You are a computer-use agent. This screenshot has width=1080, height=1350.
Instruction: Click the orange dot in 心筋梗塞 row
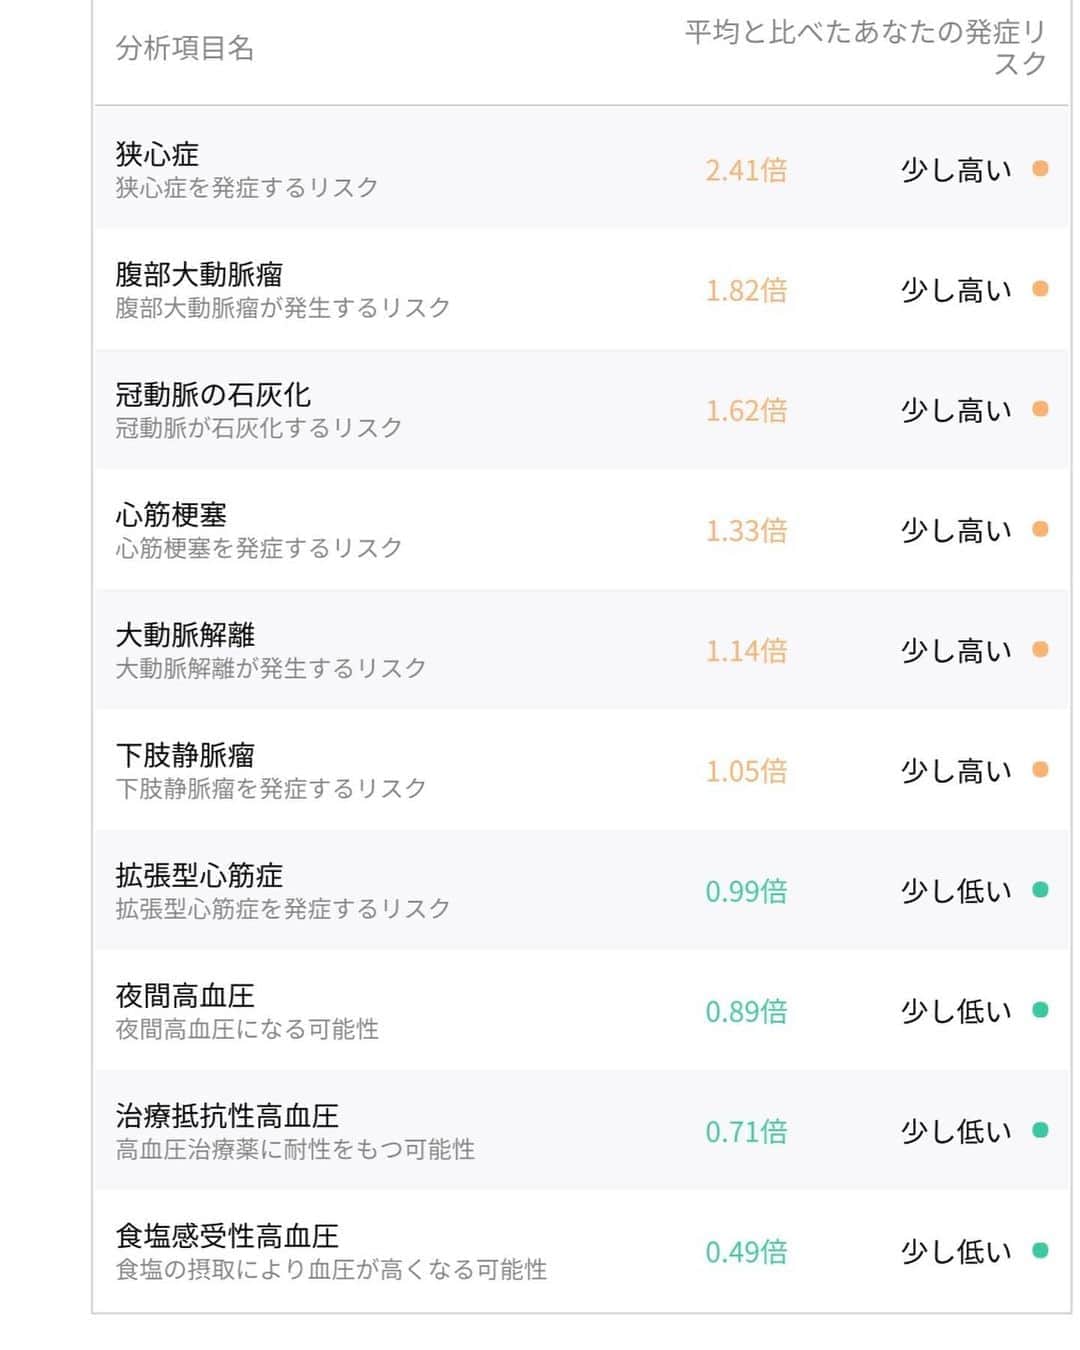1040,529
